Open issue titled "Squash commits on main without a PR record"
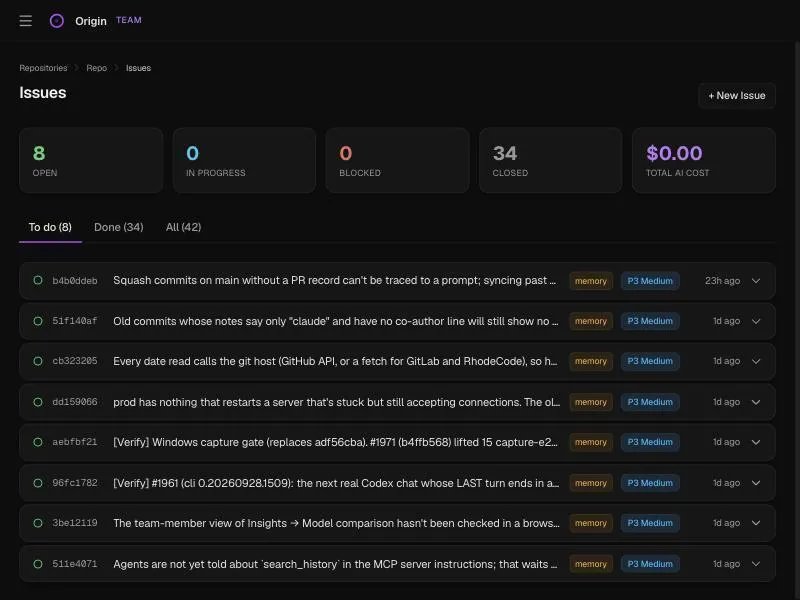This screenshot has height=600, width=800. pyautogui.click(x=335, y=281)
